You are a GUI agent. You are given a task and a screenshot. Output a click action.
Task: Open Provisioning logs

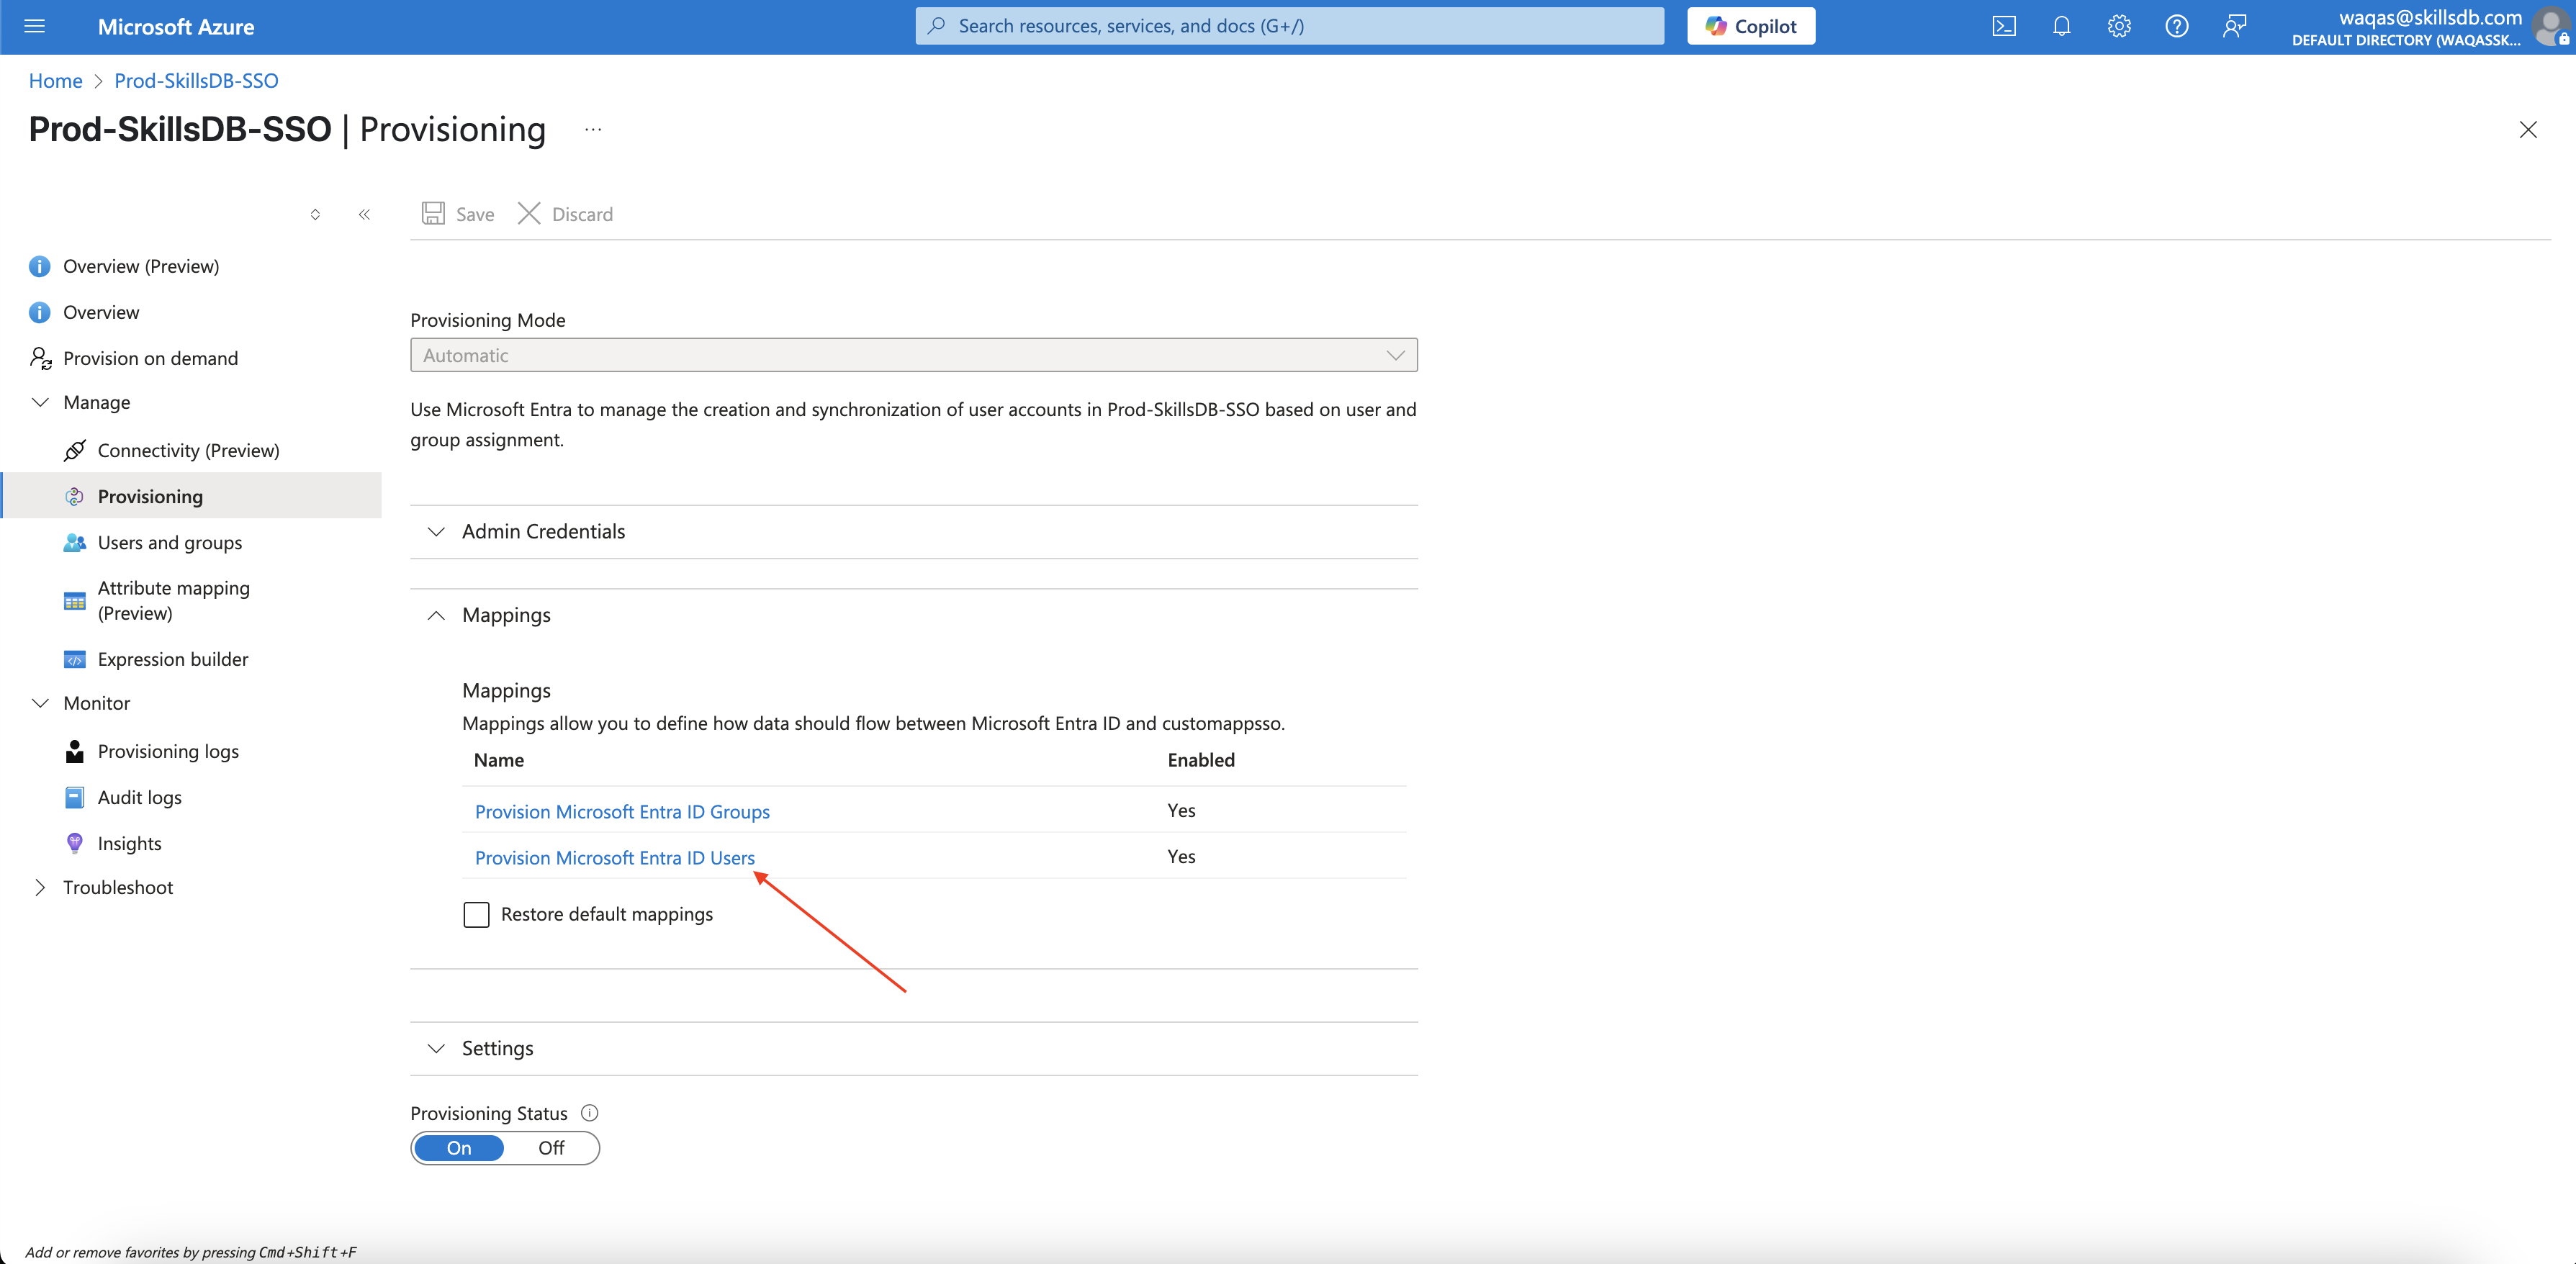pyautogui.click(x=168, y=751)
